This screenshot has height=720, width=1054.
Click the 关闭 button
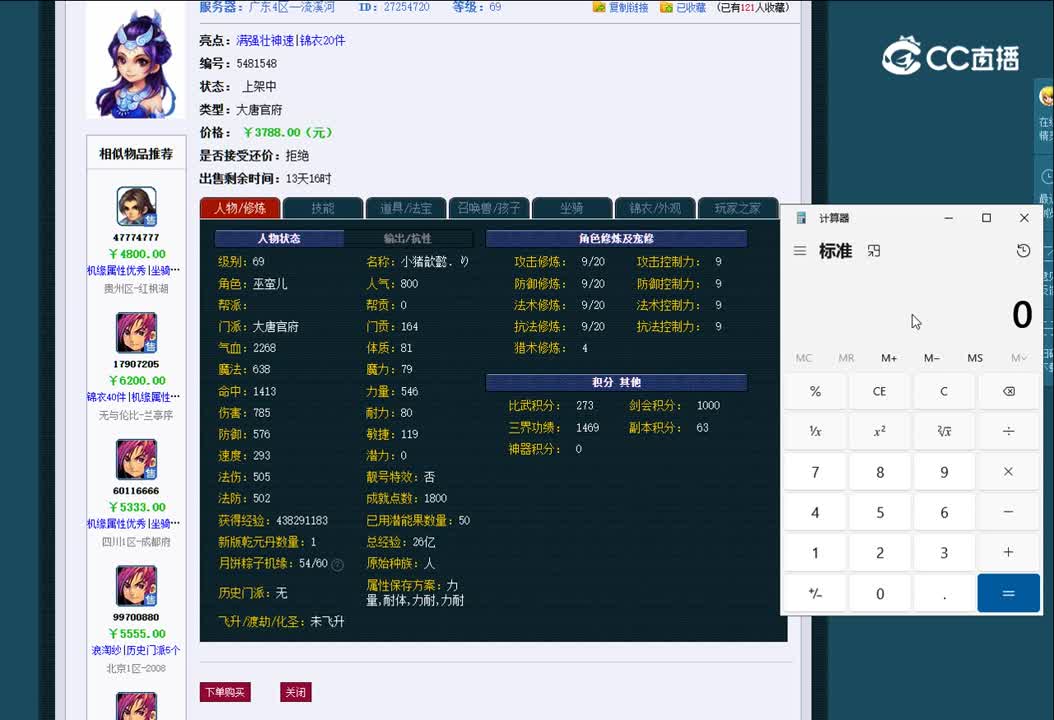296,692
